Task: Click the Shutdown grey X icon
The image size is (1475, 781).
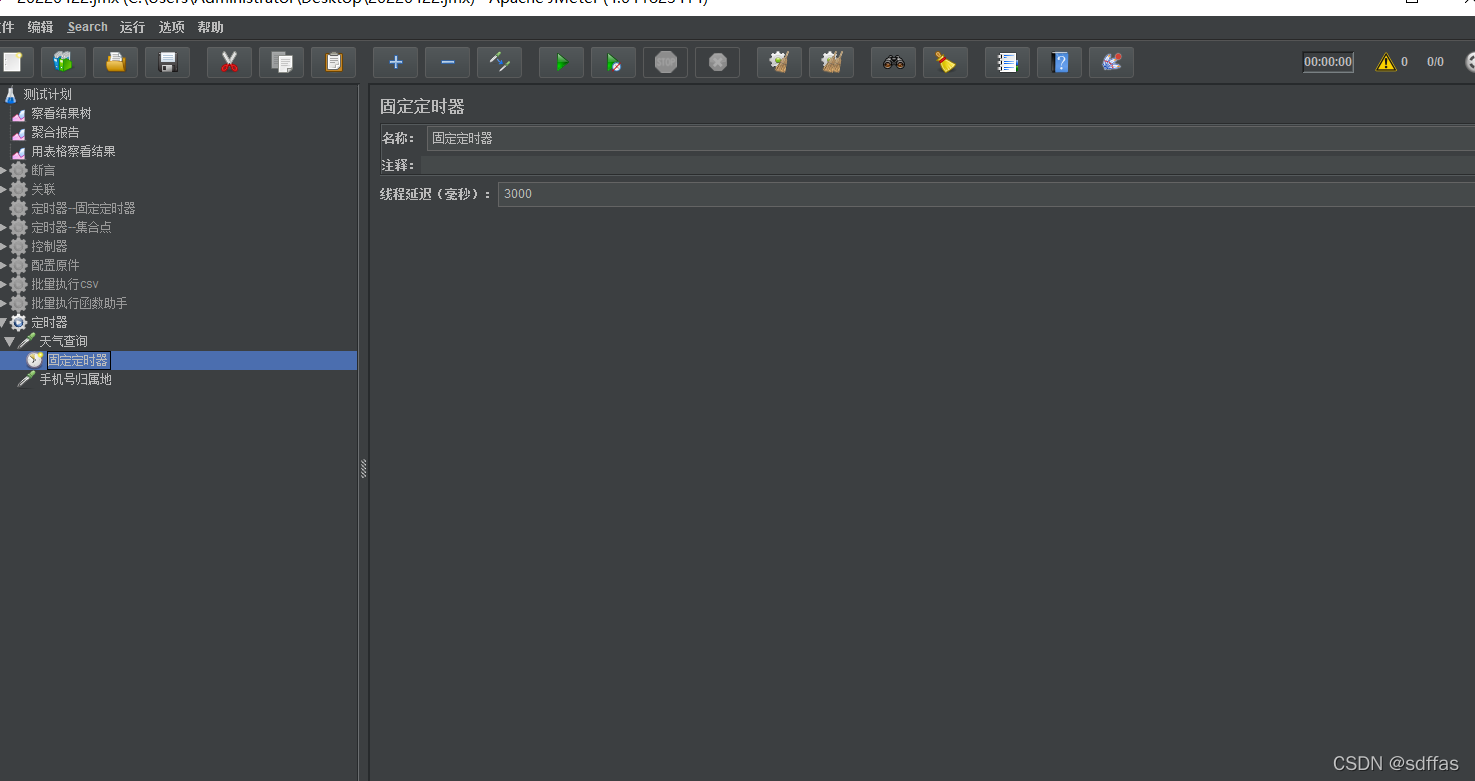Action: click(717, 62)
